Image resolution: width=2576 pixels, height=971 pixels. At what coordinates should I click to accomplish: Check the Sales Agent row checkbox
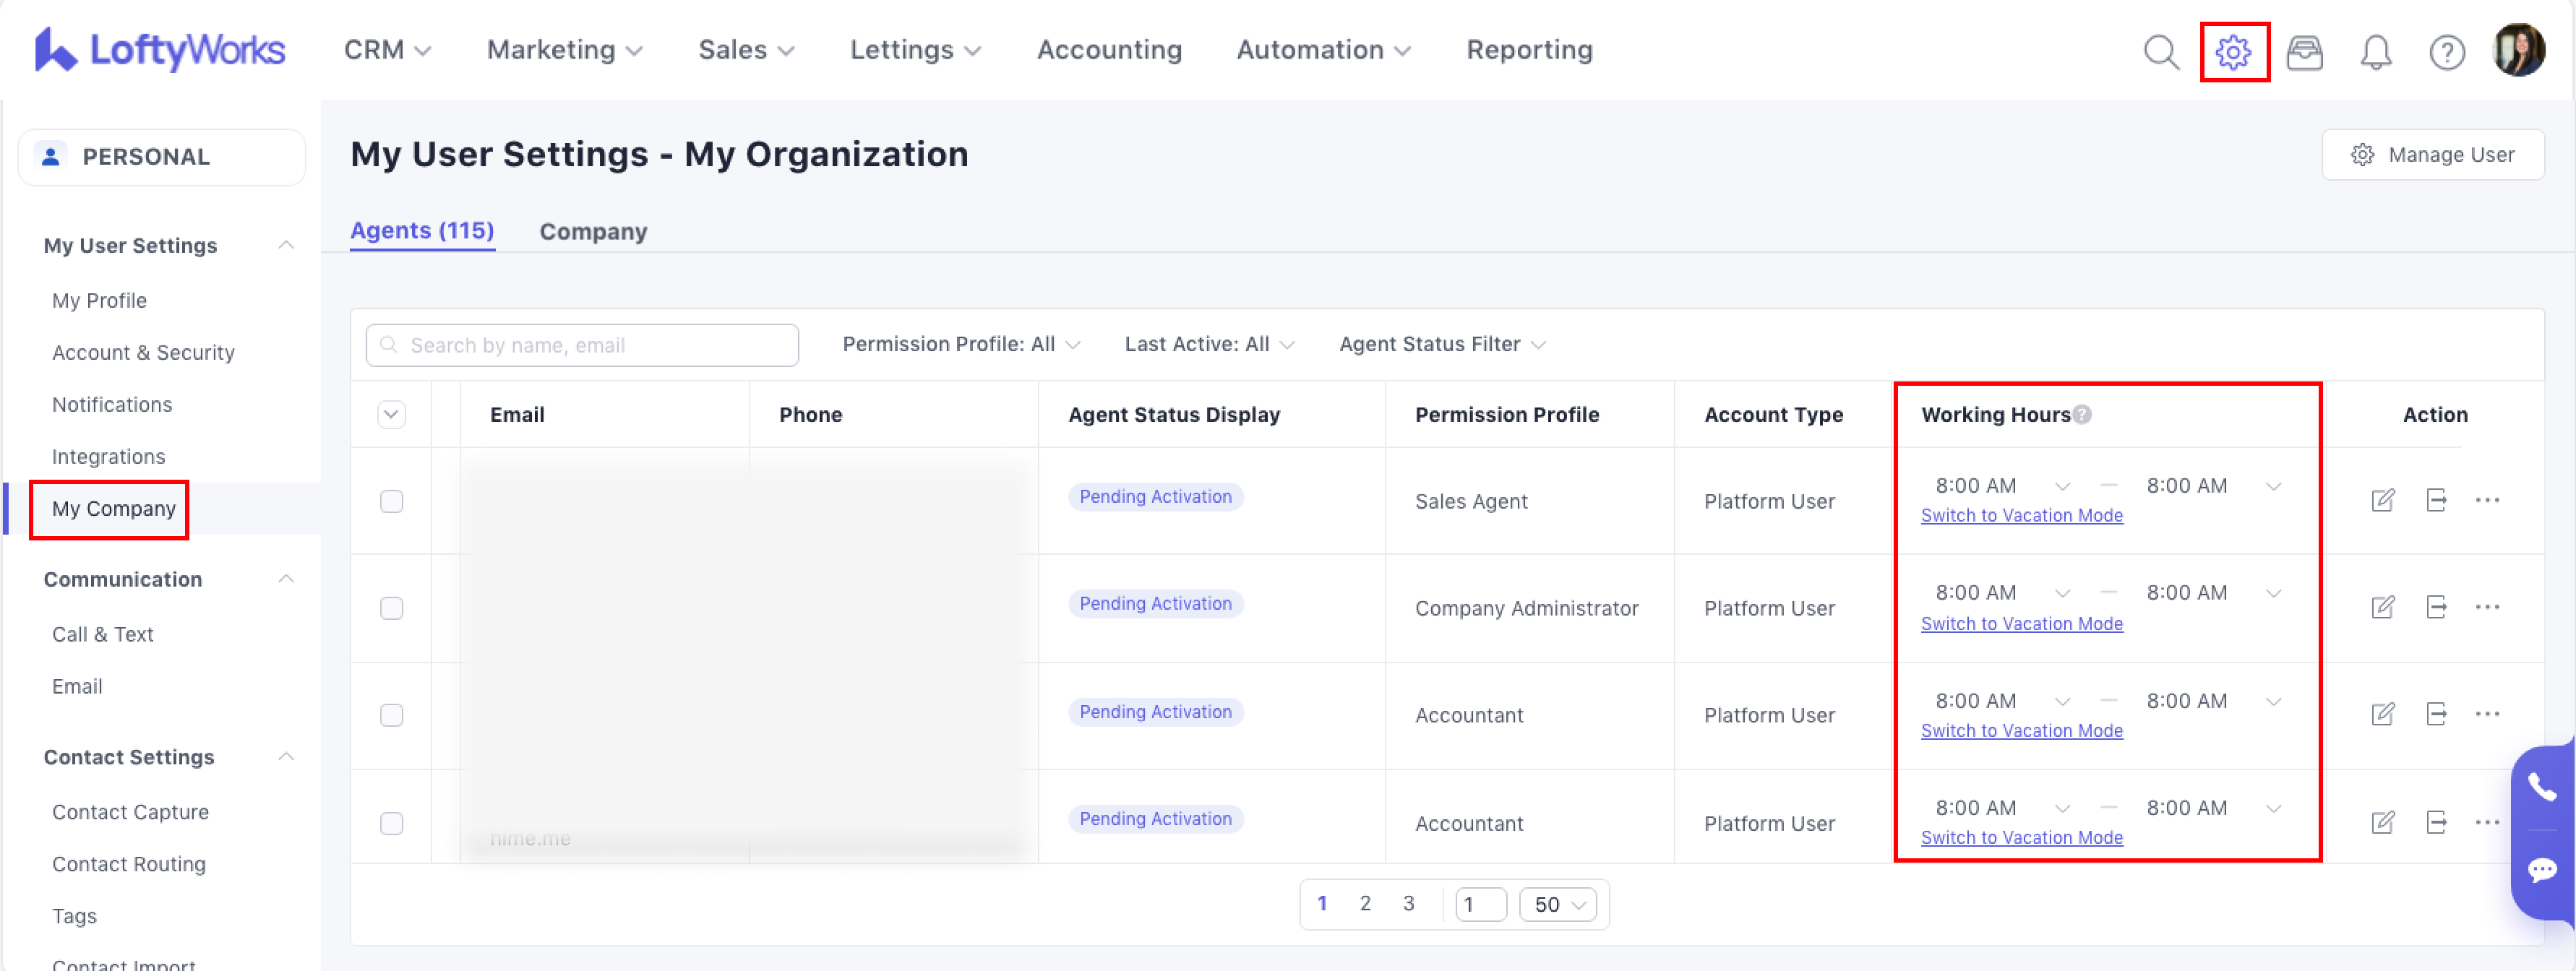coord(391,501)
